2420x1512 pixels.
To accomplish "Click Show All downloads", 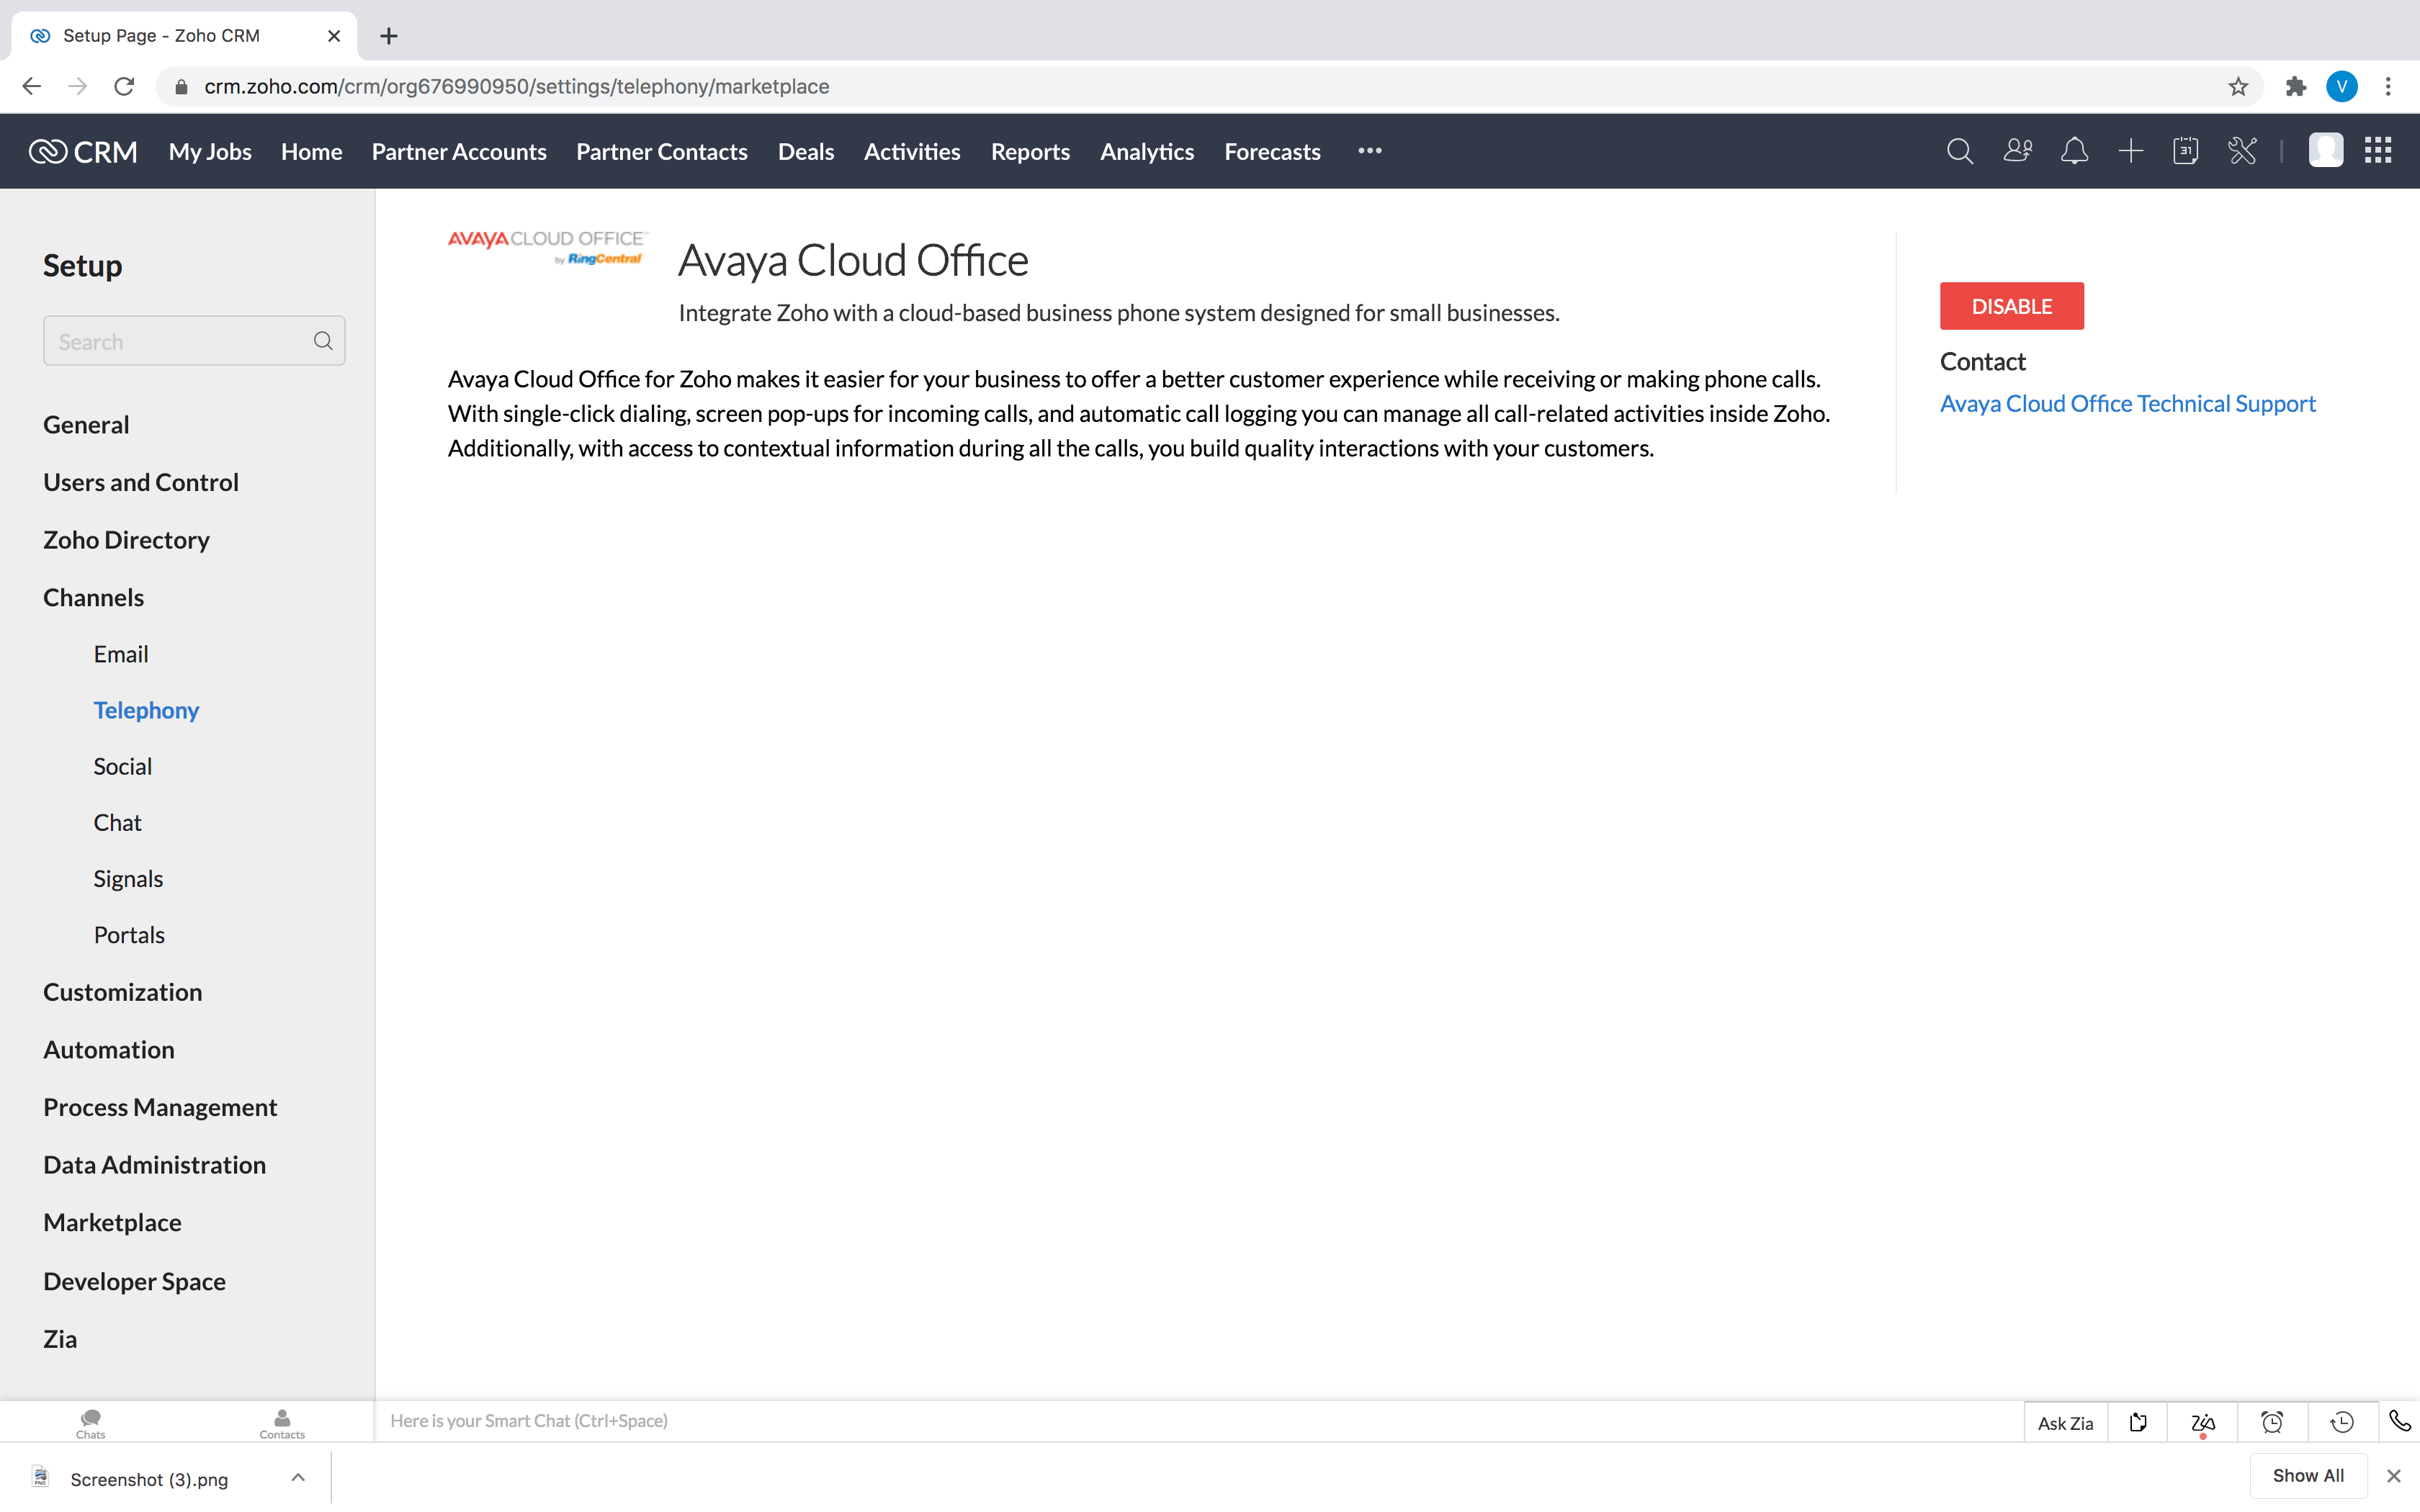I will click(x=2308, y=1475).
